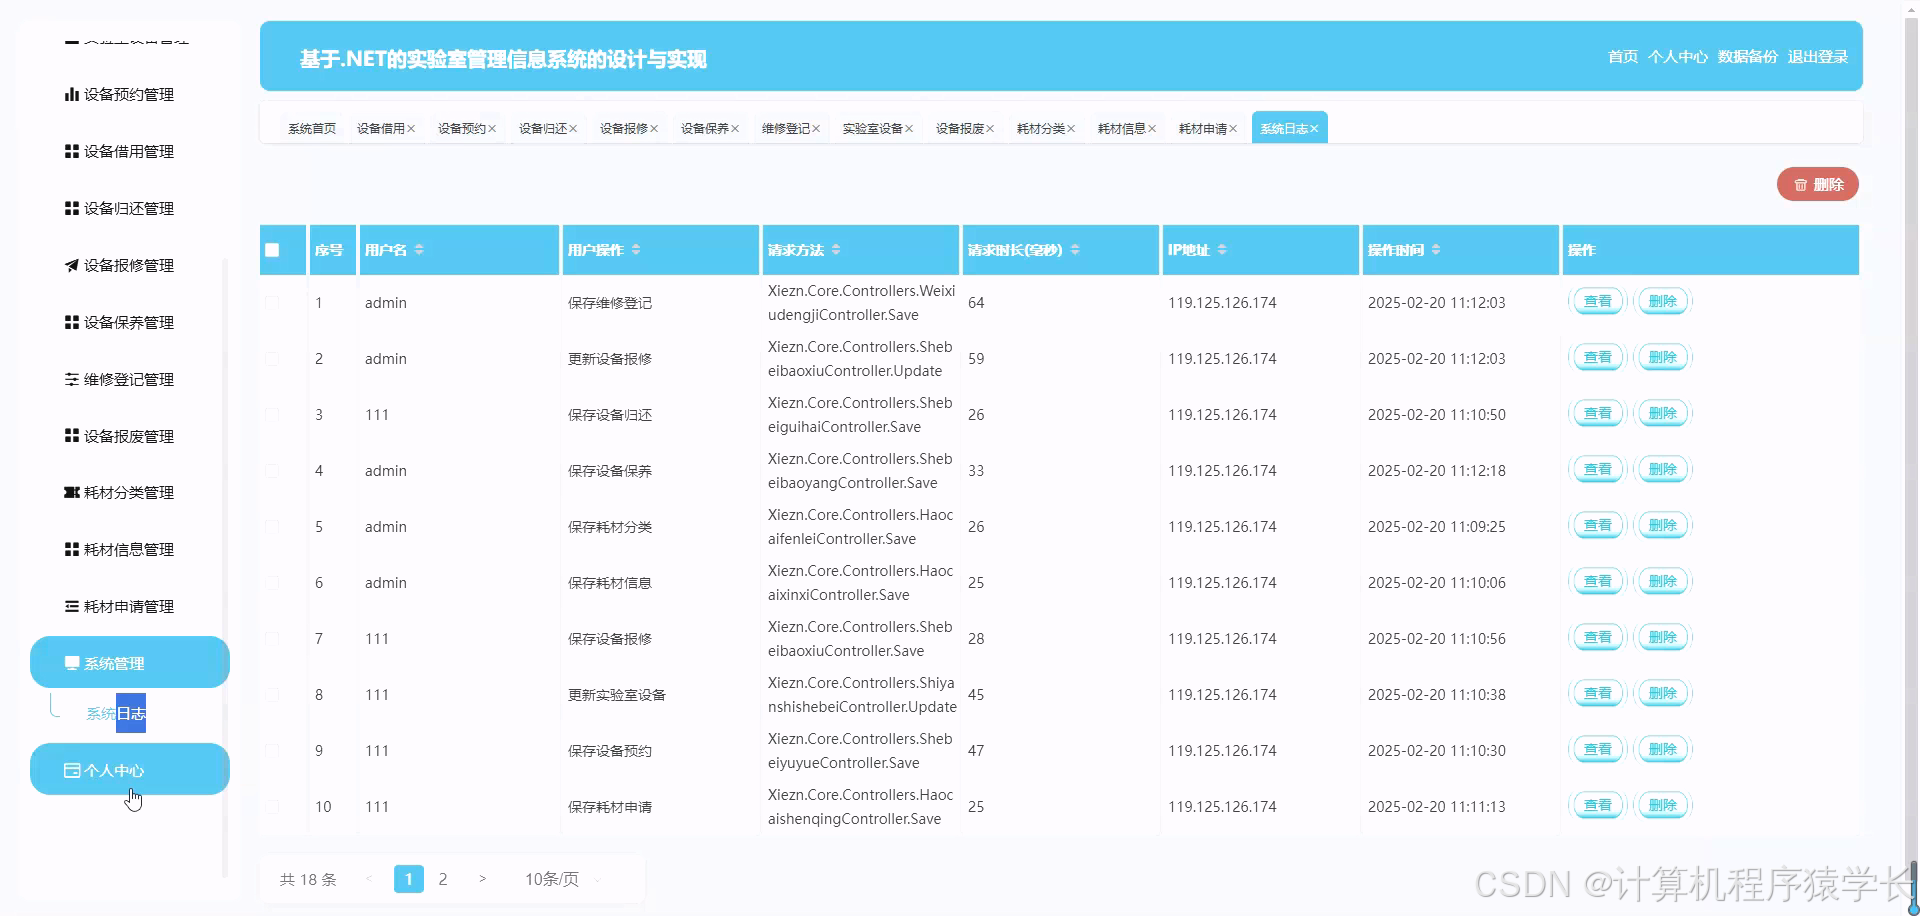Screen dimensions: 1920x916
Task: Click the 系统管理 monitor icon
Action: click(x=70, y=662)
